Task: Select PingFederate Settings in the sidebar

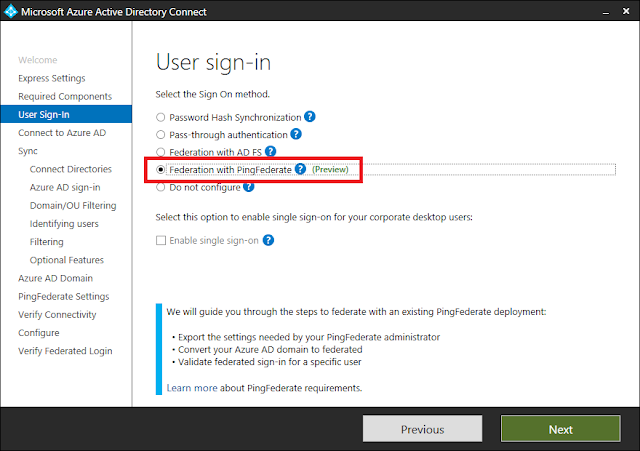Action: point(64,297)
